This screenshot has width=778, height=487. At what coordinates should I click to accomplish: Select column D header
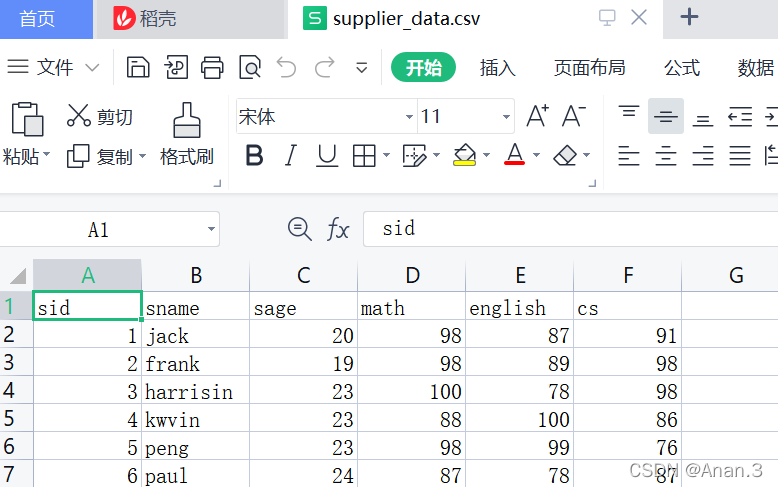pyautogui.click(x=412, y=275)
